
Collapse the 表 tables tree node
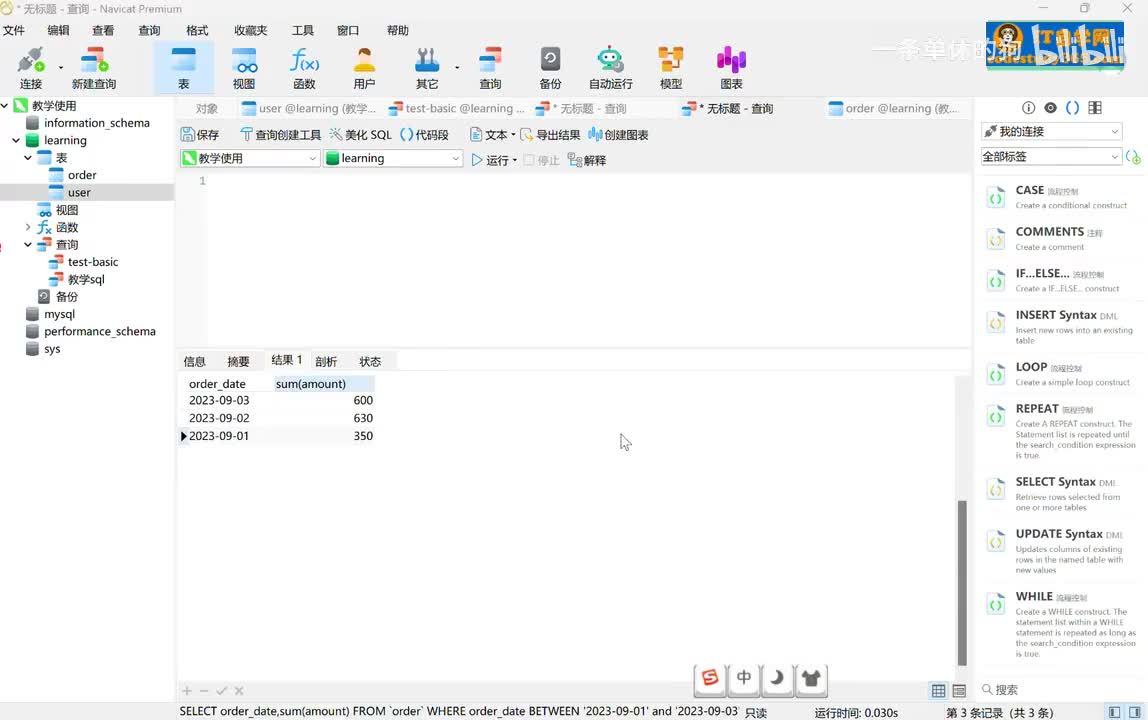28,157
